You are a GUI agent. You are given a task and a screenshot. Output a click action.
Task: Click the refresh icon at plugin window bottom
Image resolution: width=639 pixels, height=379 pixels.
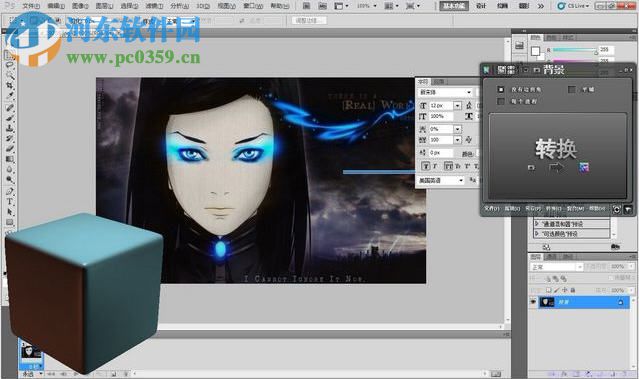pos(617,209)
